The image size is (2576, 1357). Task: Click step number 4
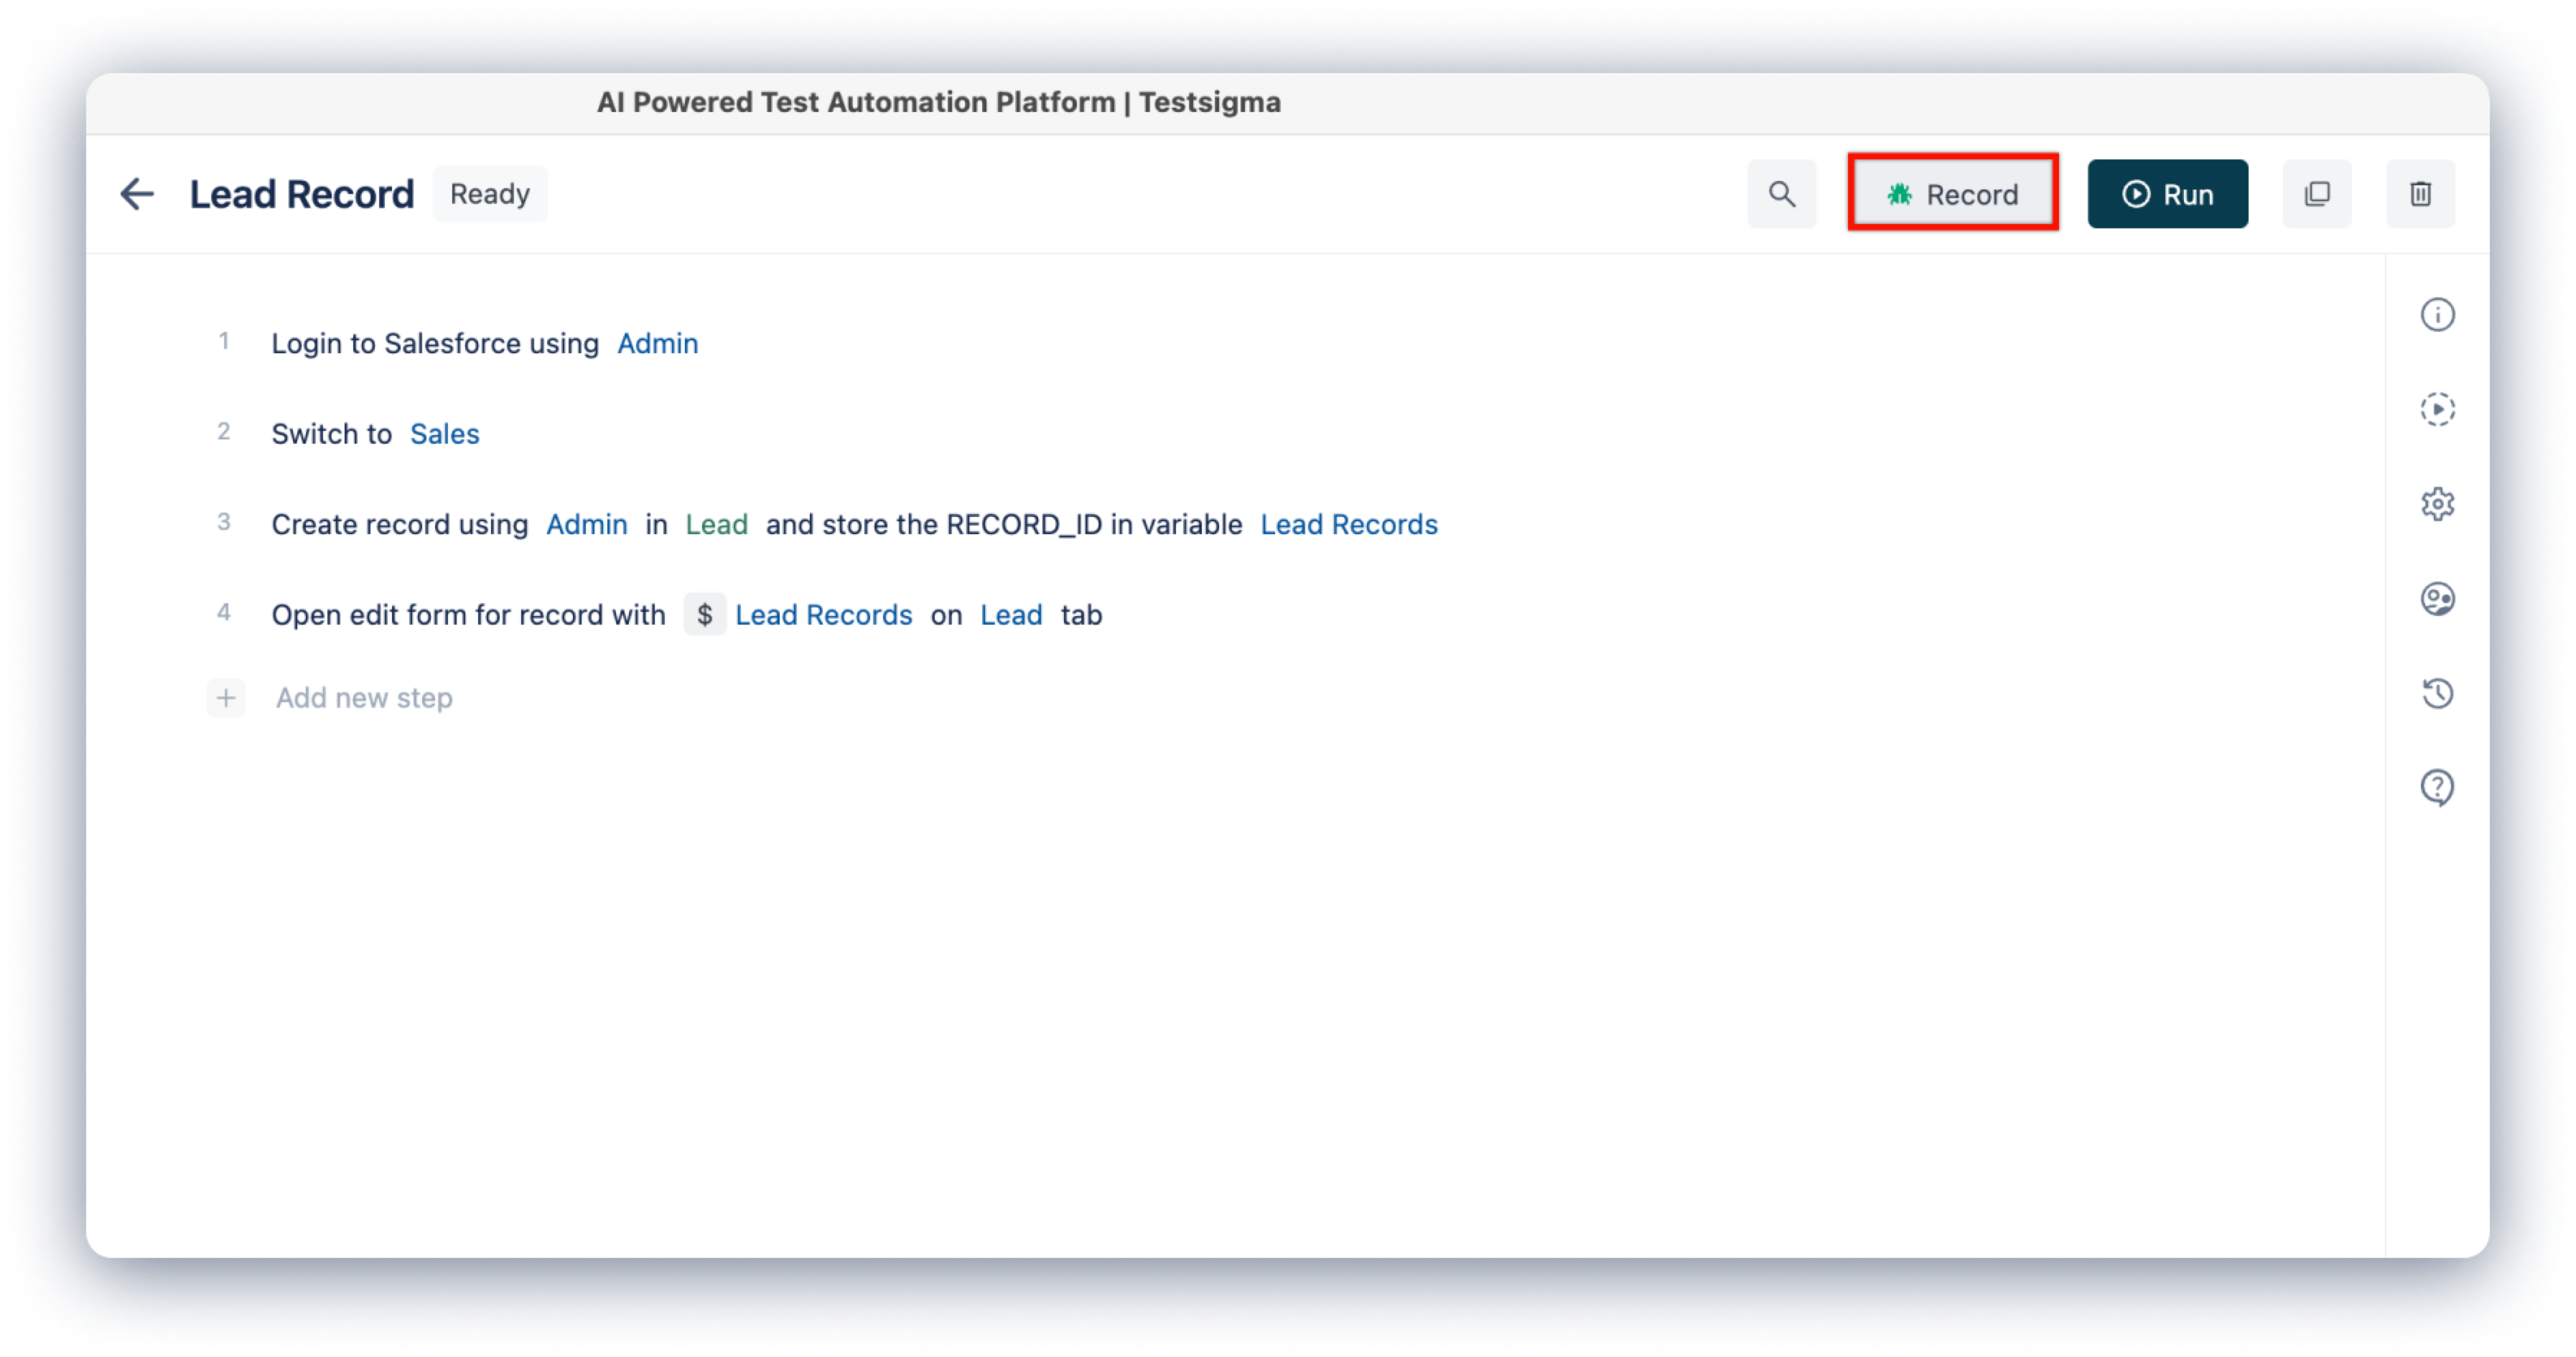[224, 612]
